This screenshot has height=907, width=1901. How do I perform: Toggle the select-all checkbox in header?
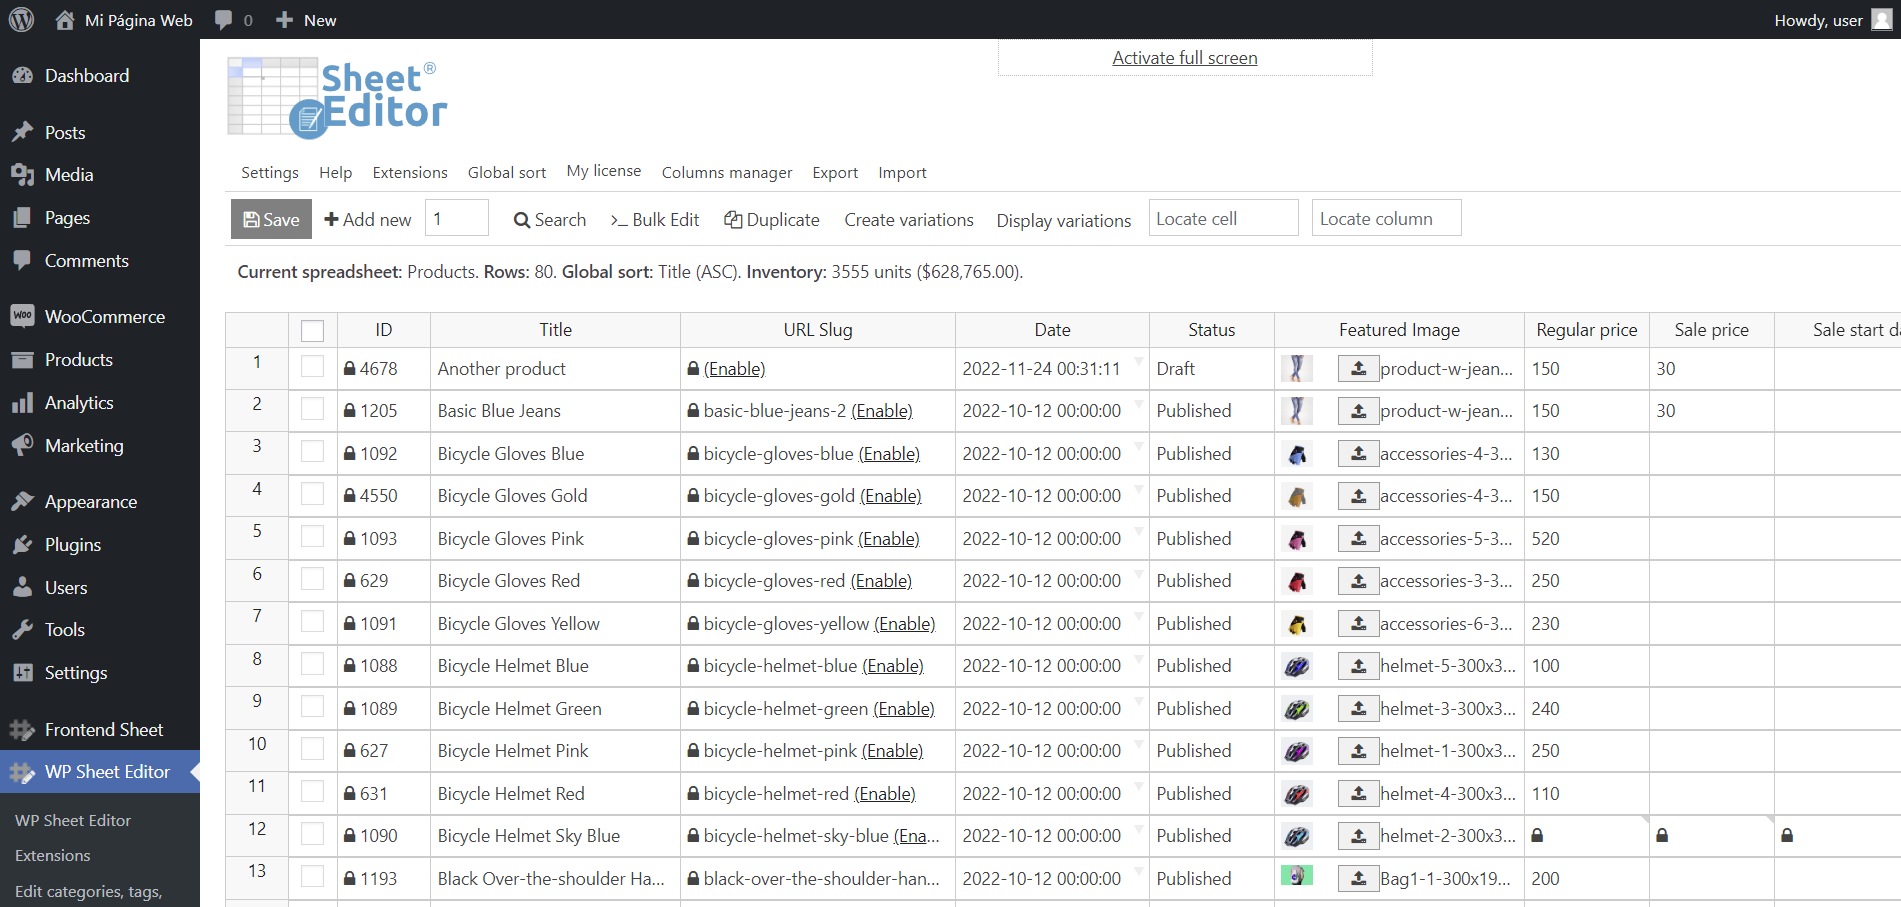pos(313,331)
